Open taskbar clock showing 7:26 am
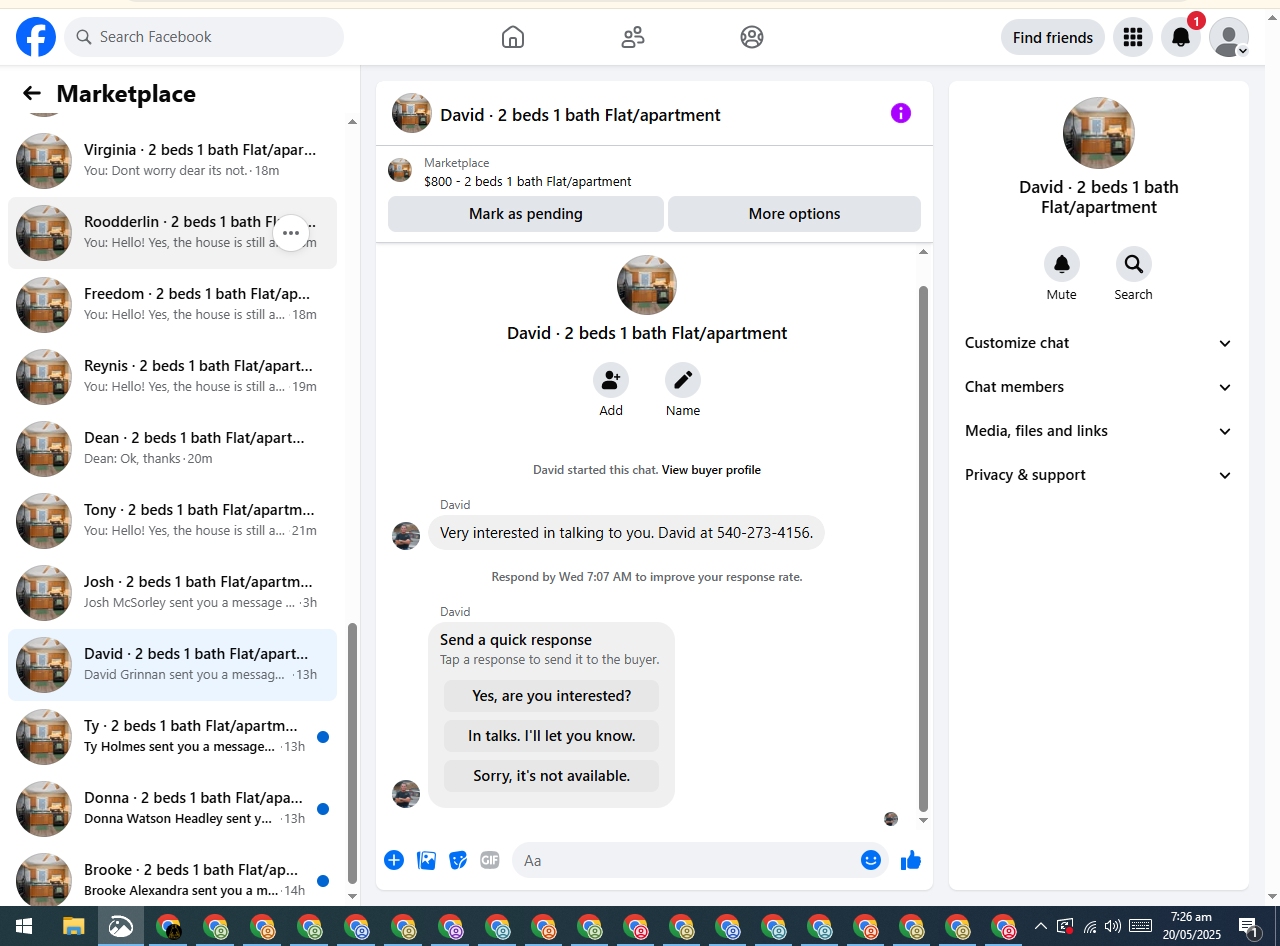The height and width of the screenshot is (946, 1280). (x=1191, y=926)
